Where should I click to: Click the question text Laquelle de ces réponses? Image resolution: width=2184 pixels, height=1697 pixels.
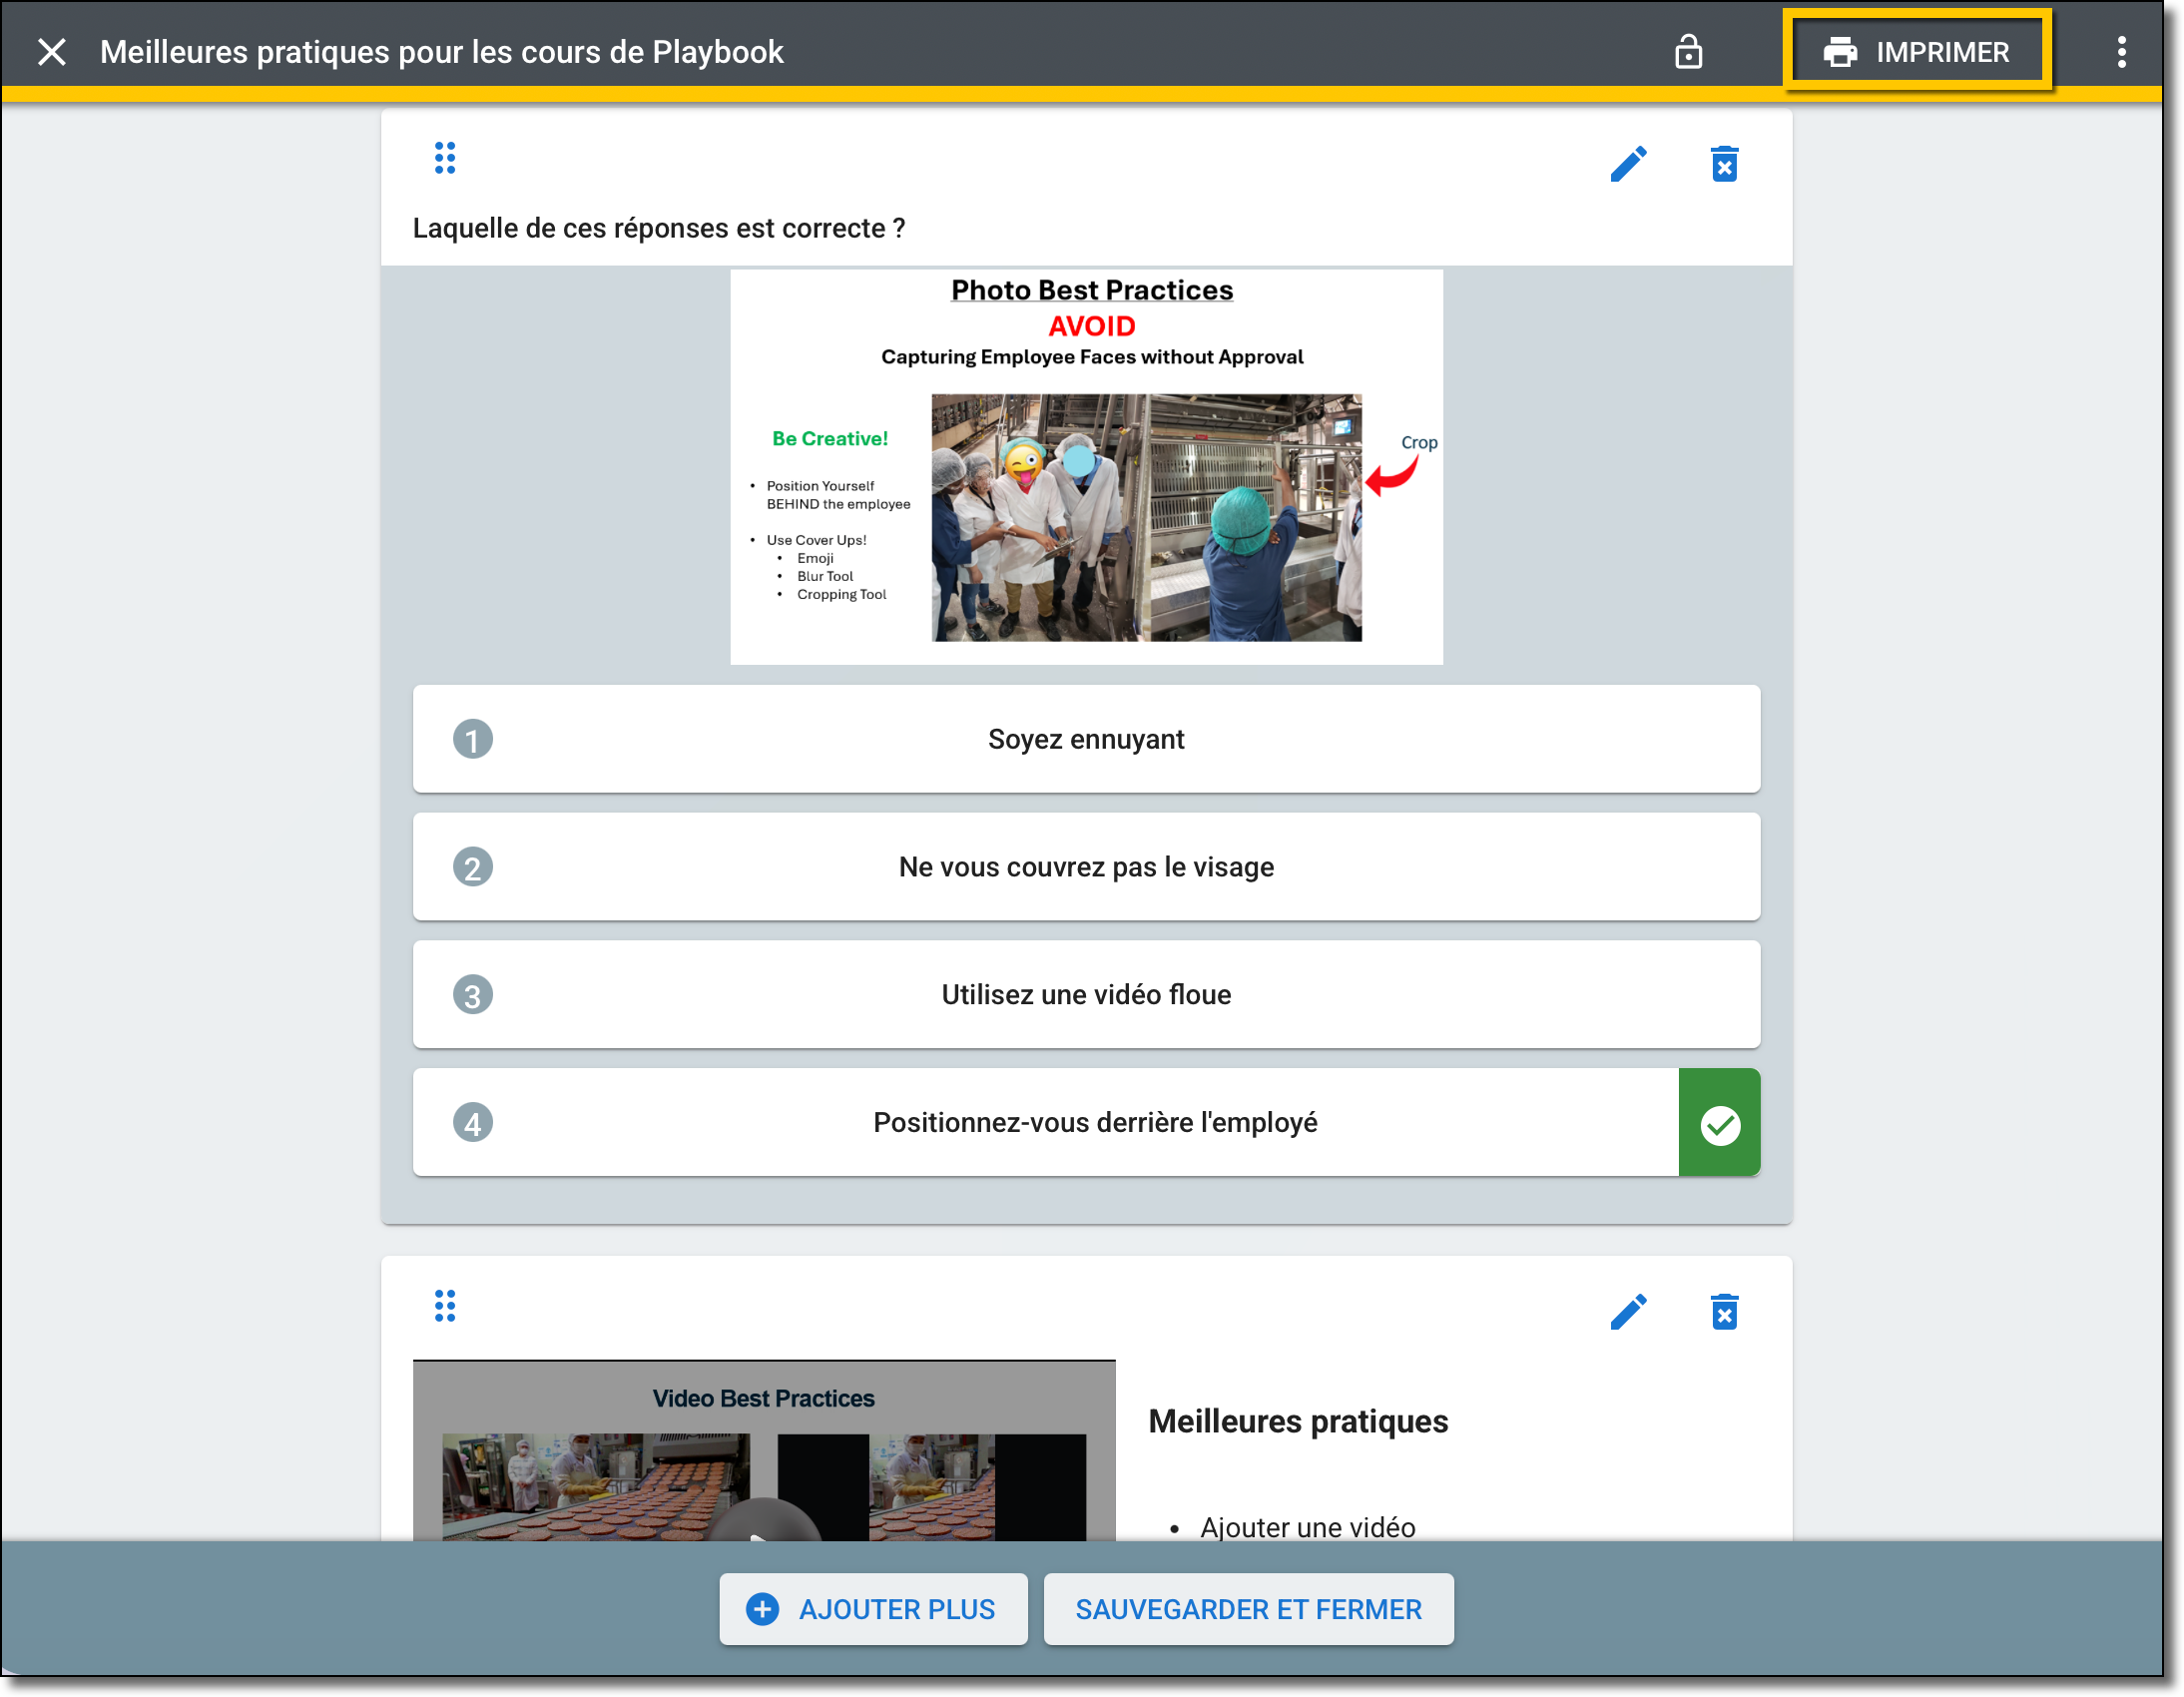[659, 229]
